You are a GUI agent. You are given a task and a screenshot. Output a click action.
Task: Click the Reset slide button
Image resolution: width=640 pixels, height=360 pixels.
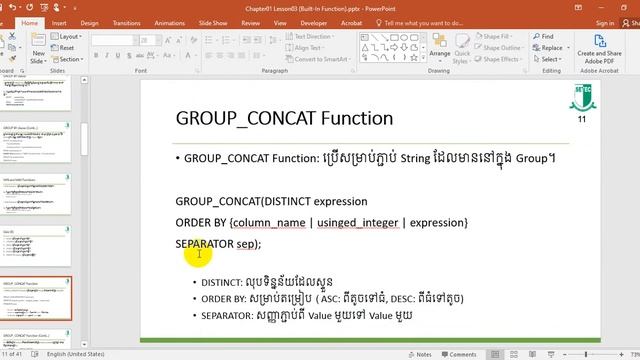coord(62,48)
